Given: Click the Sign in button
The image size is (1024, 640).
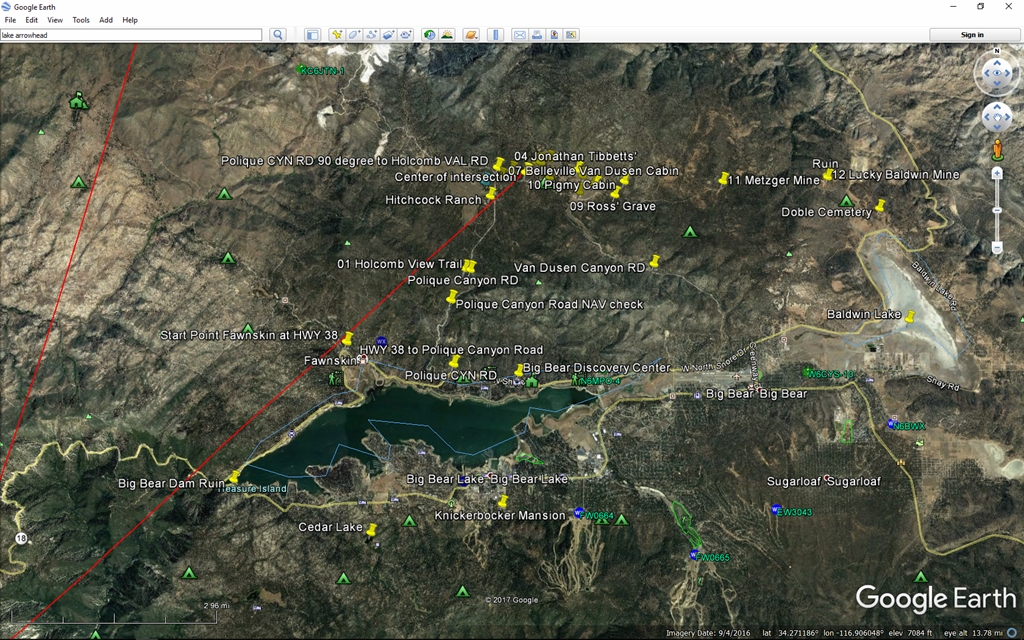Looking at the screenshot, I should 972,35.
